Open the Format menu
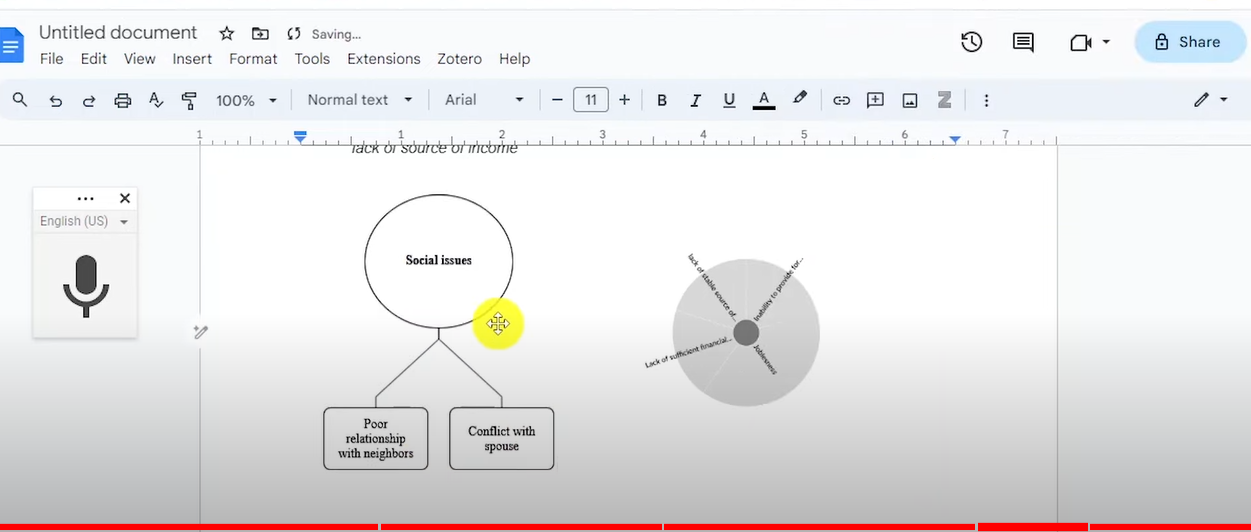 coord(253,59)
